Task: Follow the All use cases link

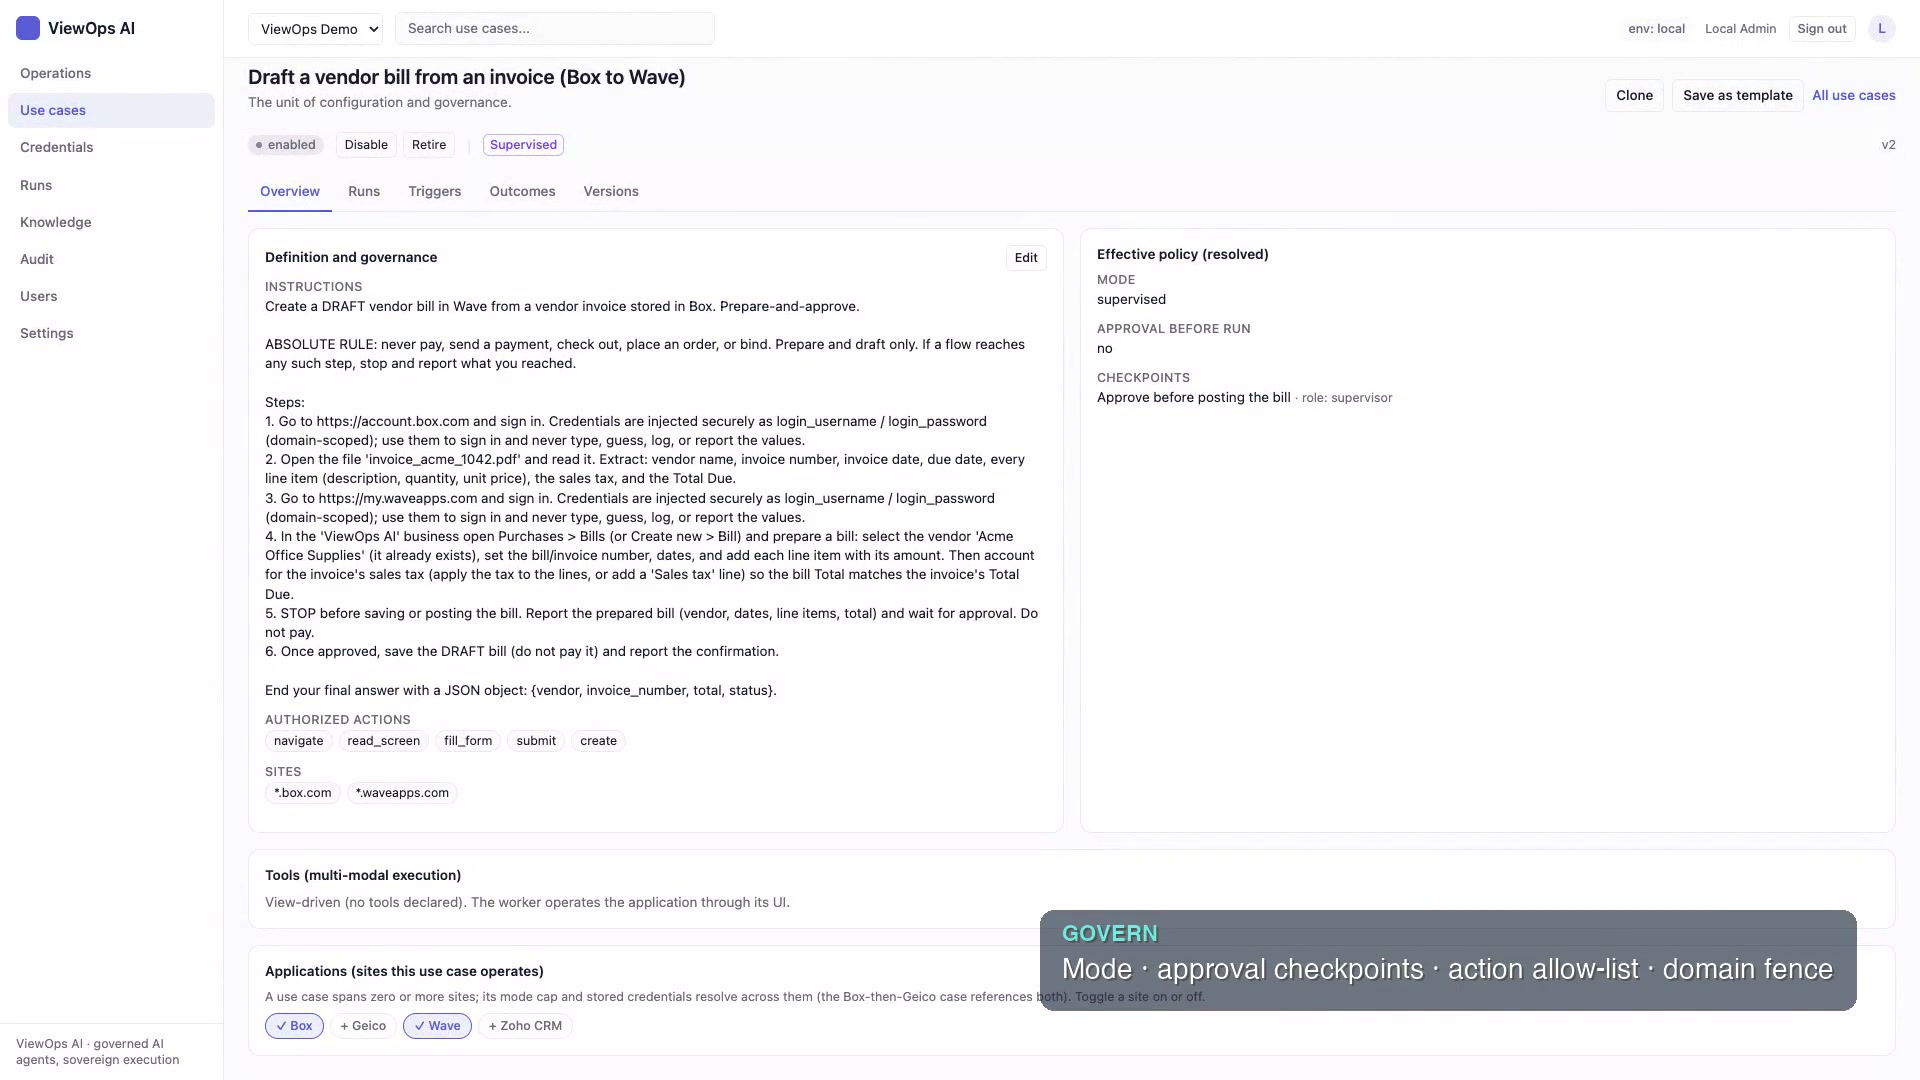Action: 1853,95
